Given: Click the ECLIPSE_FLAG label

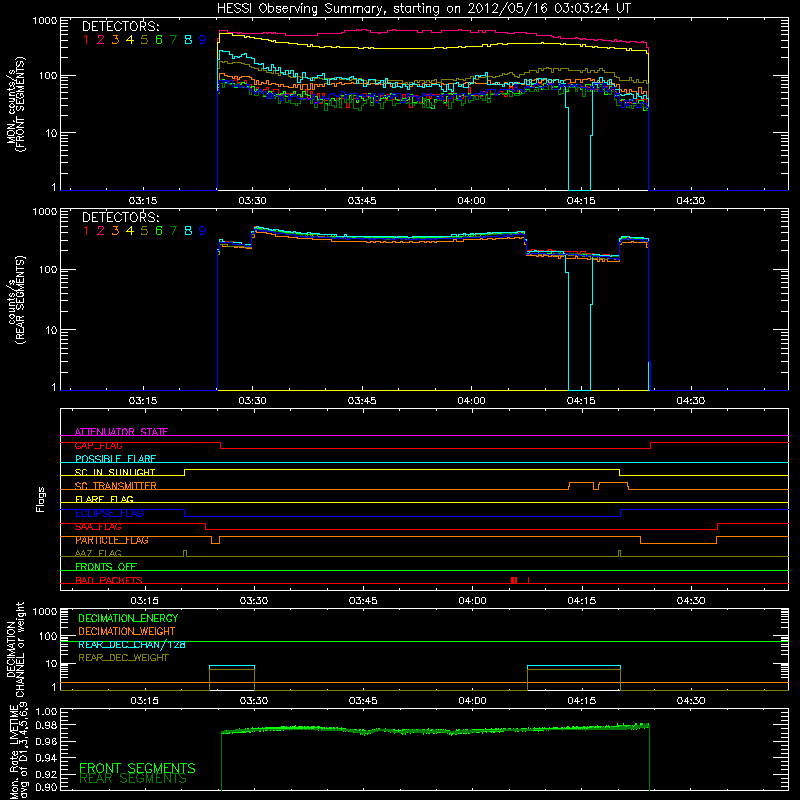Looking at the screenshot, I should click(x=109, y=513).
